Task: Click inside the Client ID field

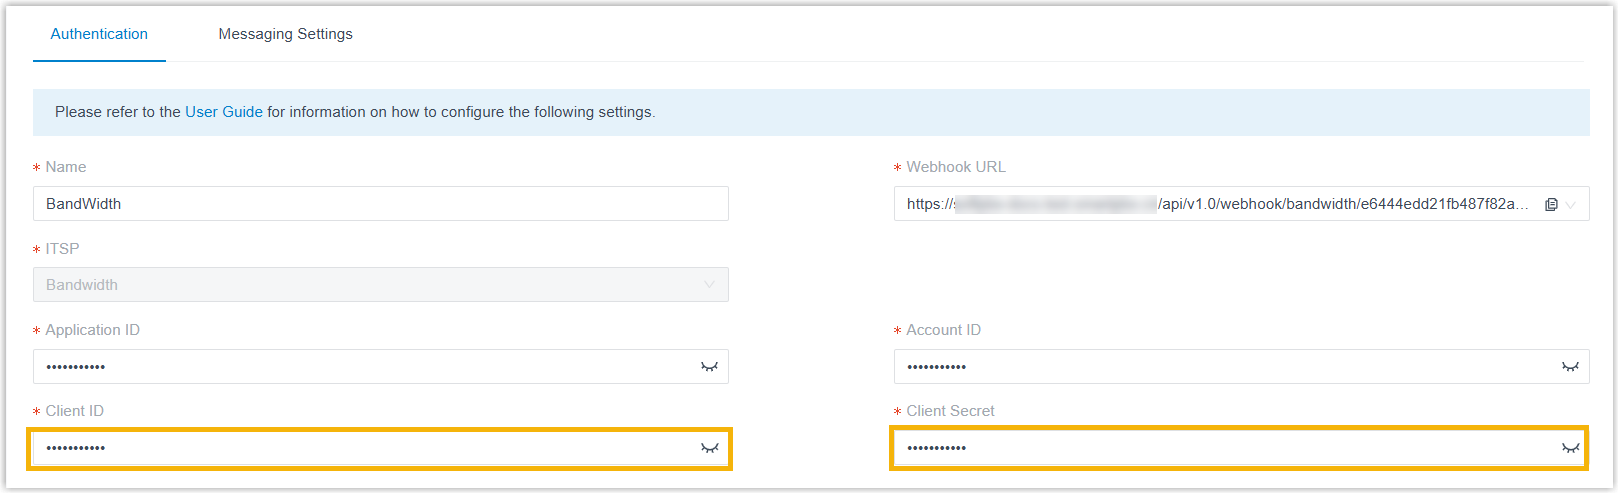Action: (x=381, y=448)
